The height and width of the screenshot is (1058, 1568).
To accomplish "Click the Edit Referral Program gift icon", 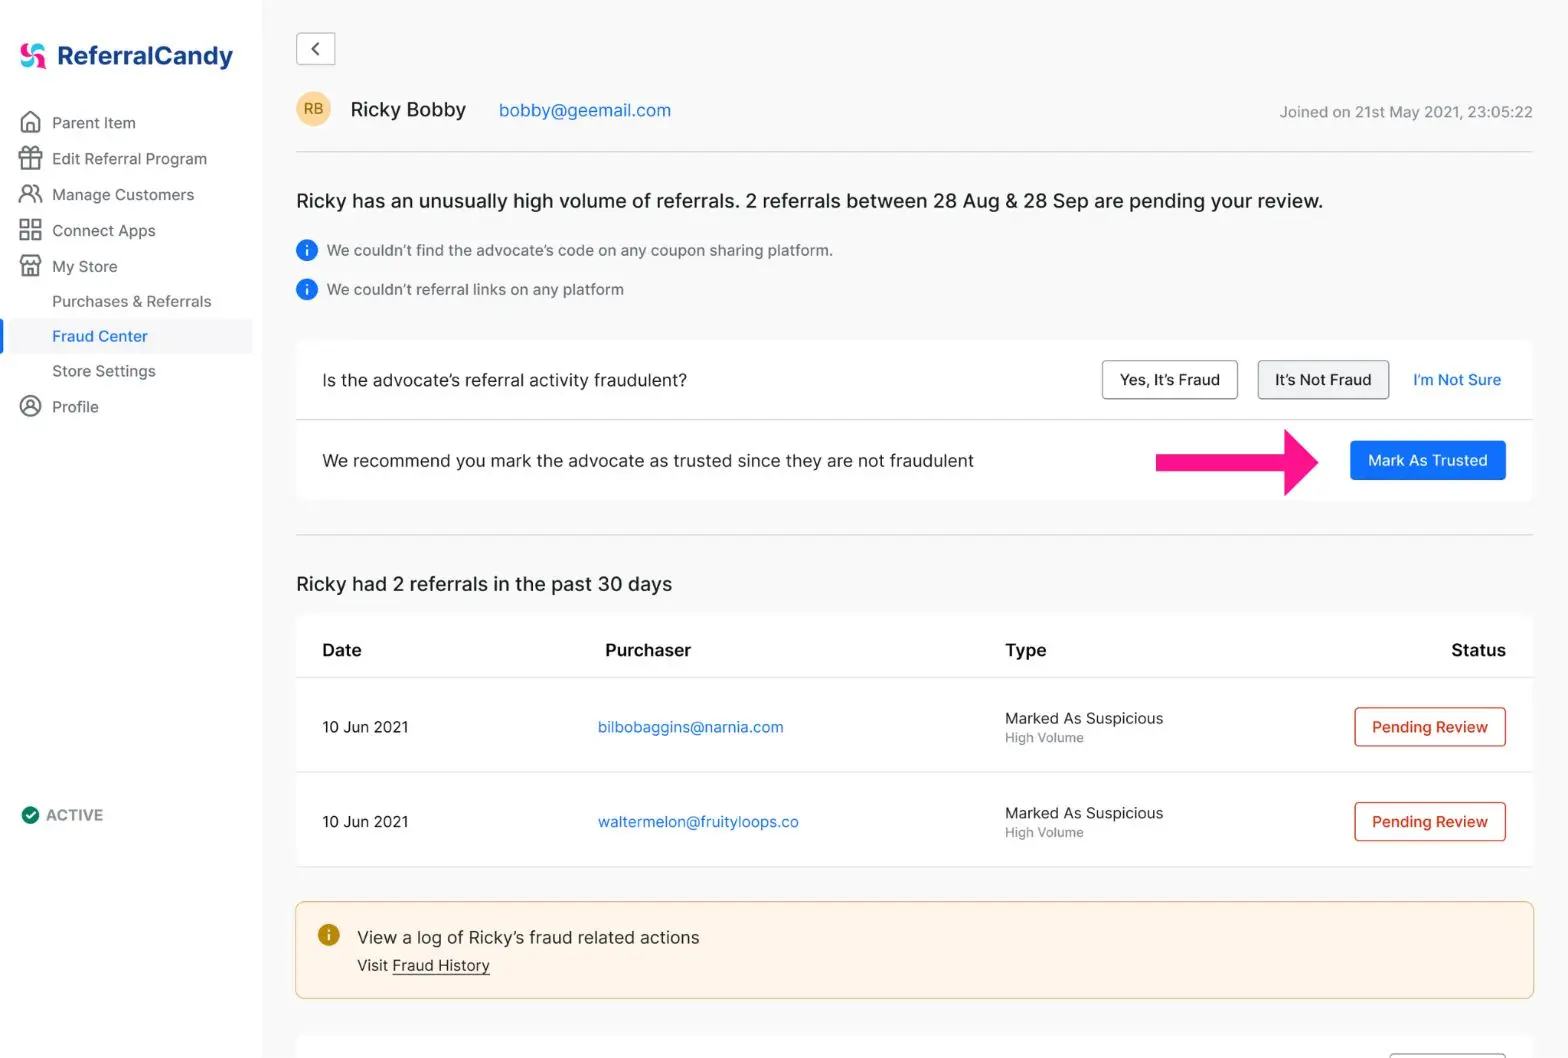I will point(31,158).
